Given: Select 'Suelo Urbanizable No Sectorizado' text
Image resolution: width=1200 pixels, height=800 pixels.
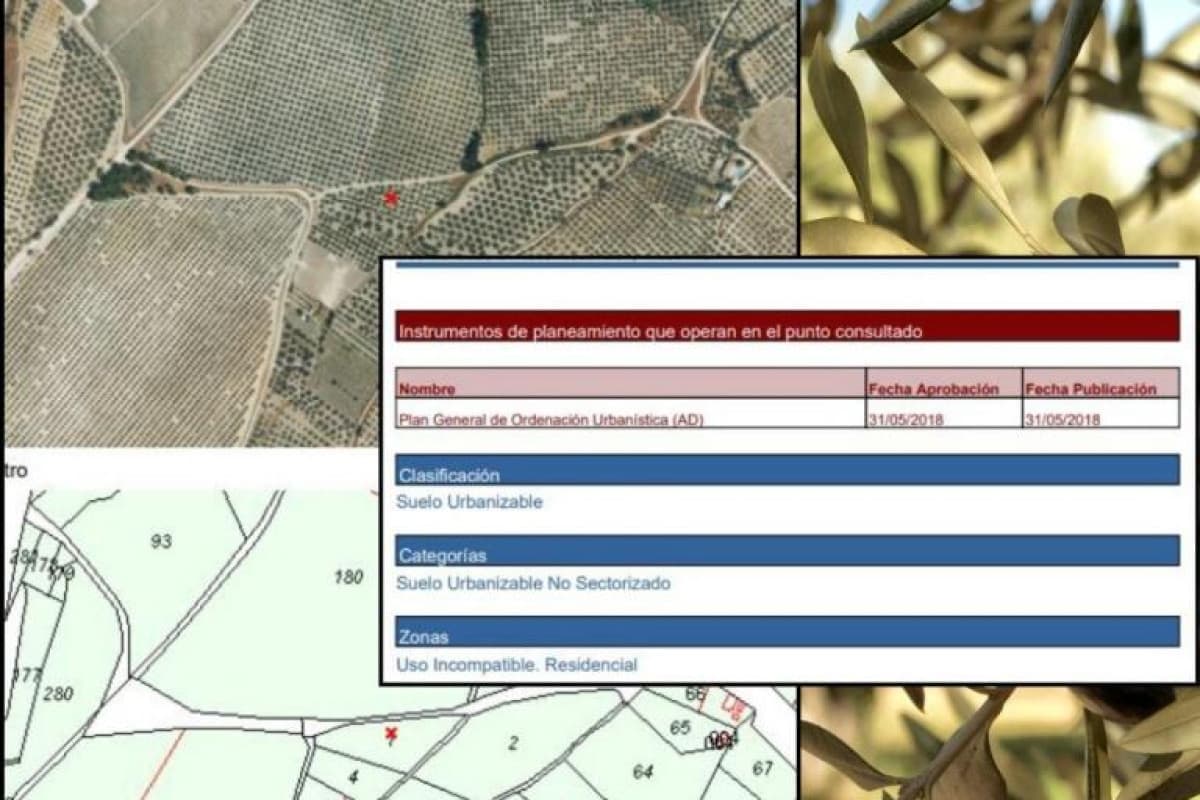Looking at the screenshot, I should point(533,583).
